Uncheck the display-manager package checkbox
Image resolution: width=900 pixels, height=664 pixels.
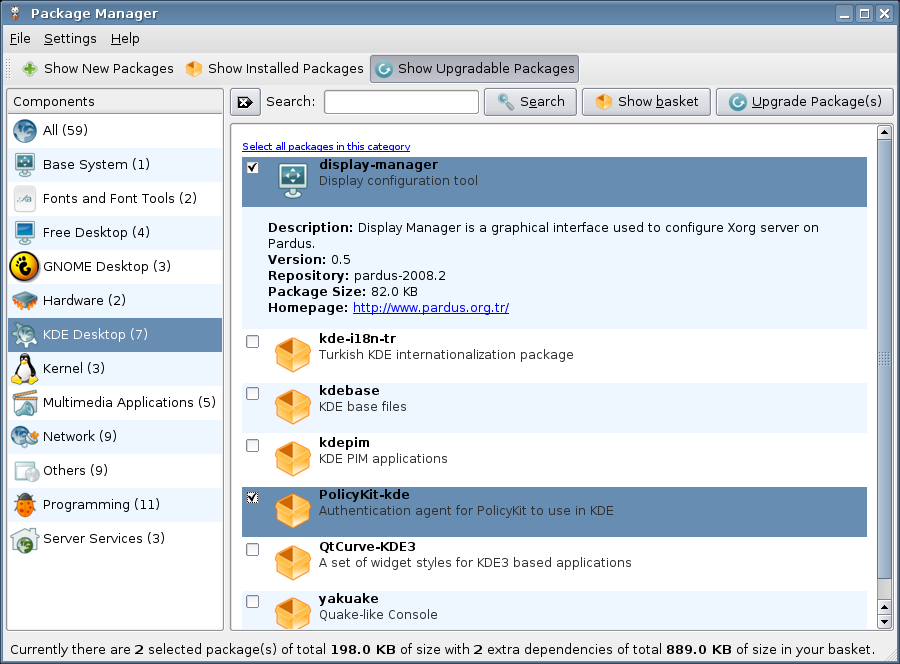(252, 167)
